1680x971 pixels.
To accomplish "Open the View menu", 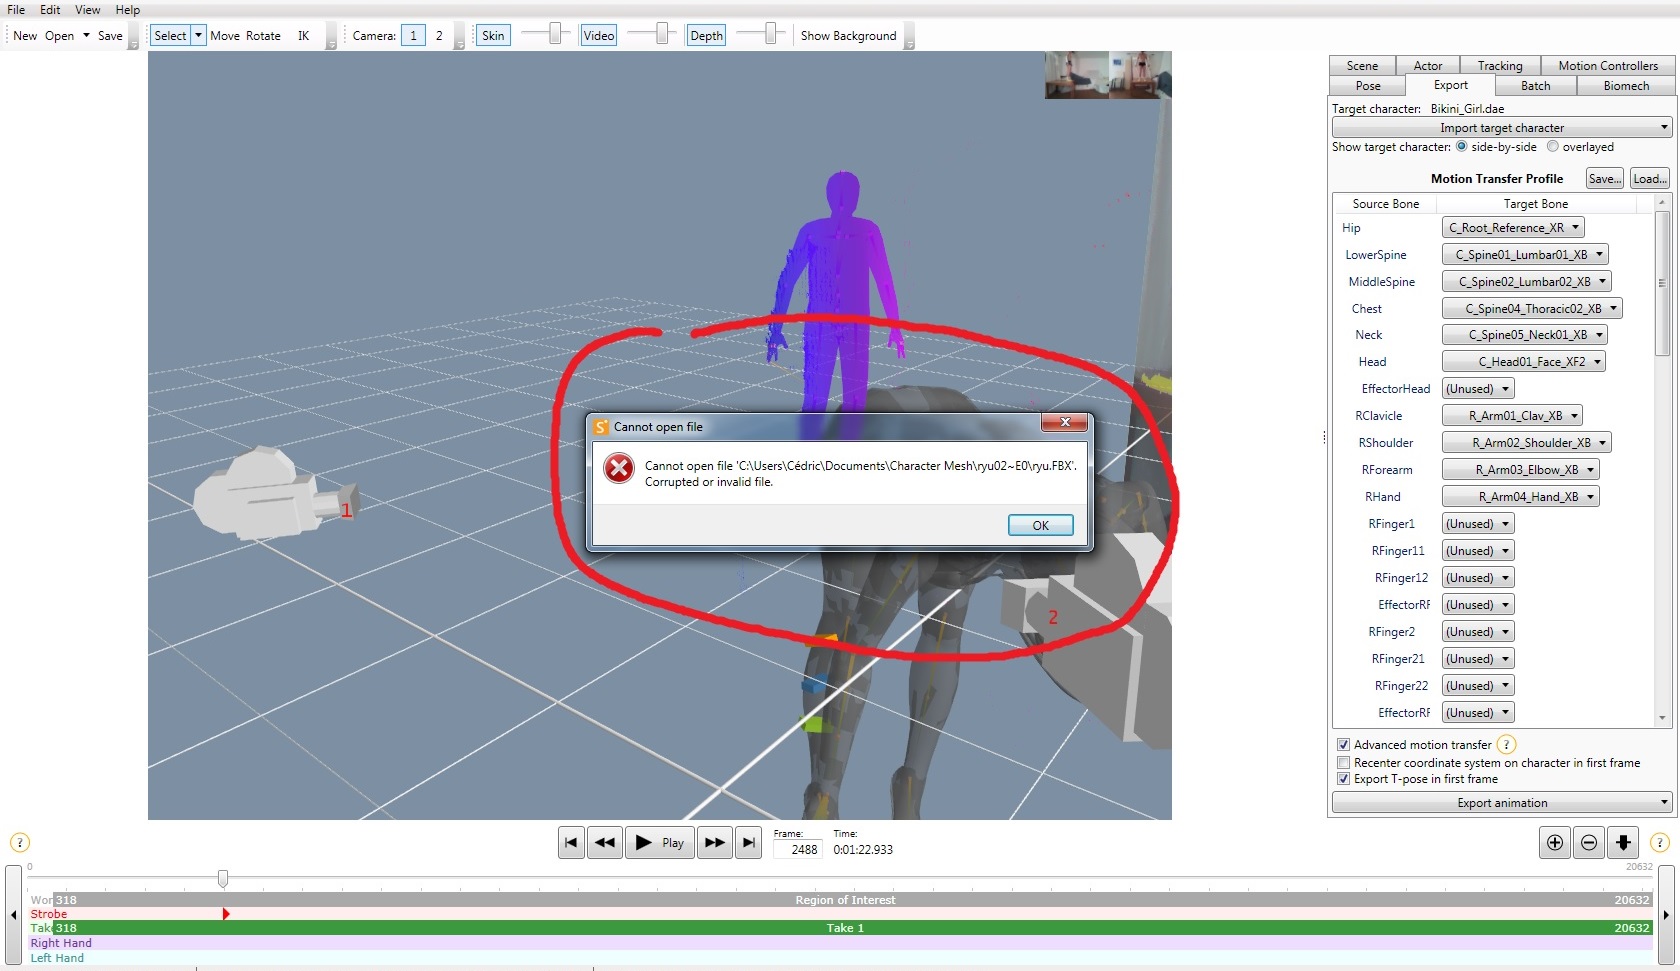I will click(88, 10).
